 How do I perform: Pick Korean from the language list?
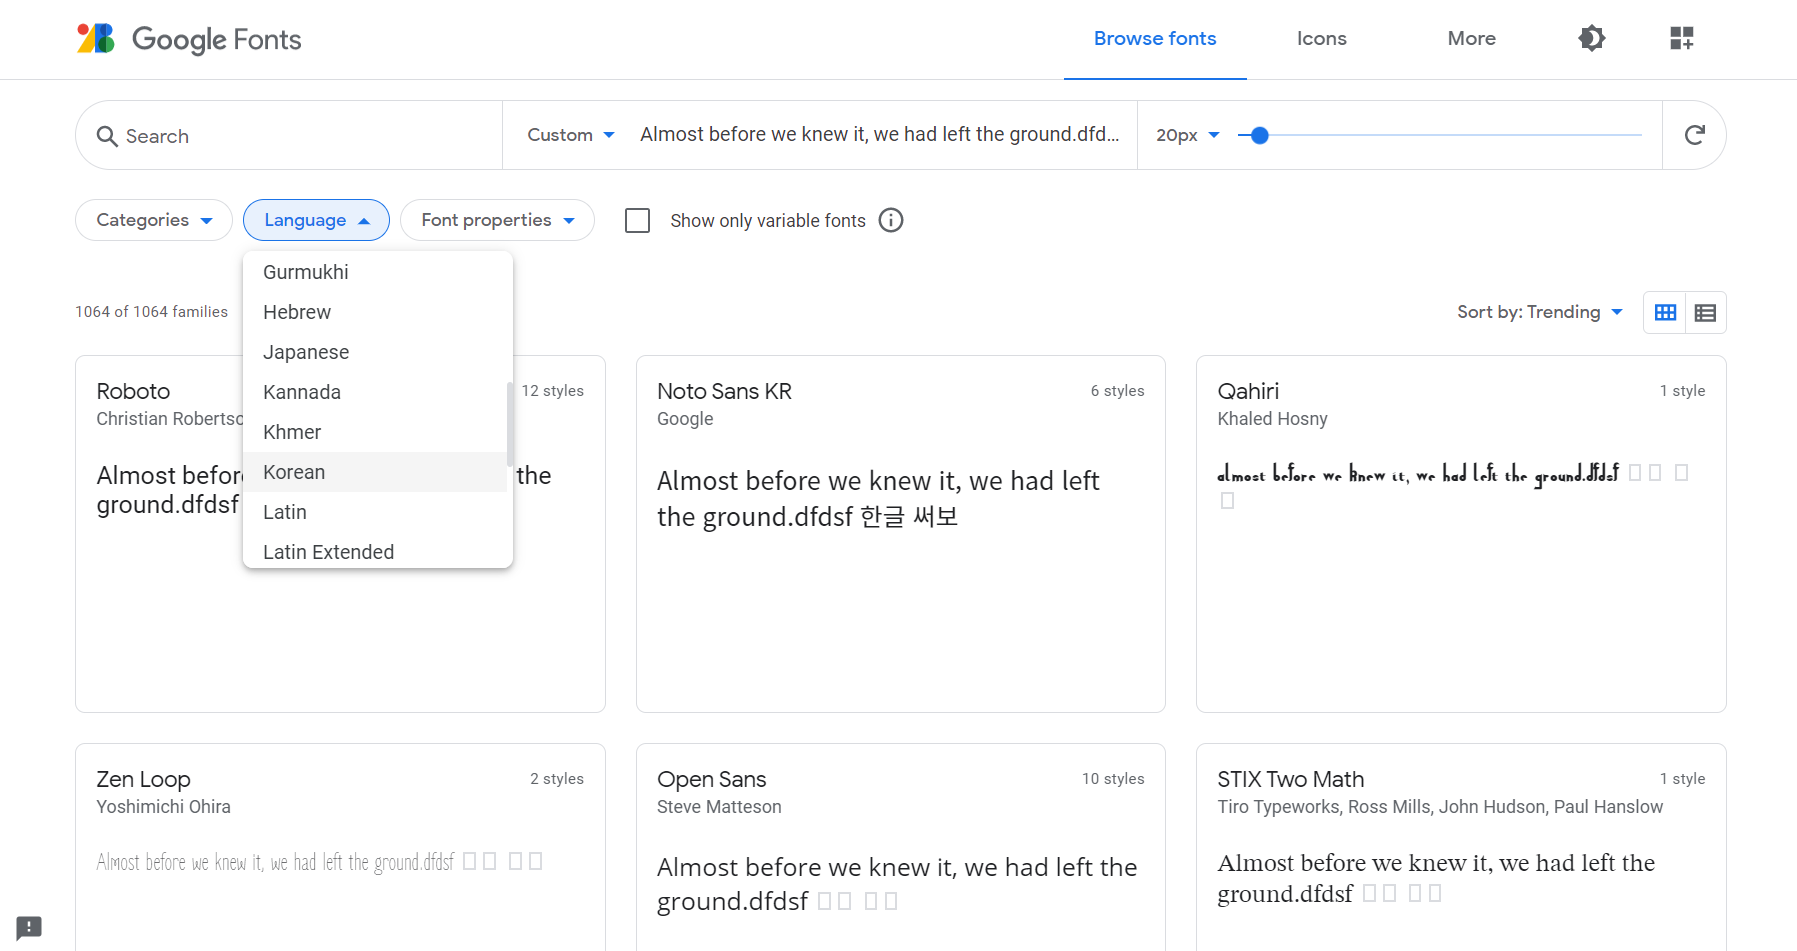click(x=375, y=472)
